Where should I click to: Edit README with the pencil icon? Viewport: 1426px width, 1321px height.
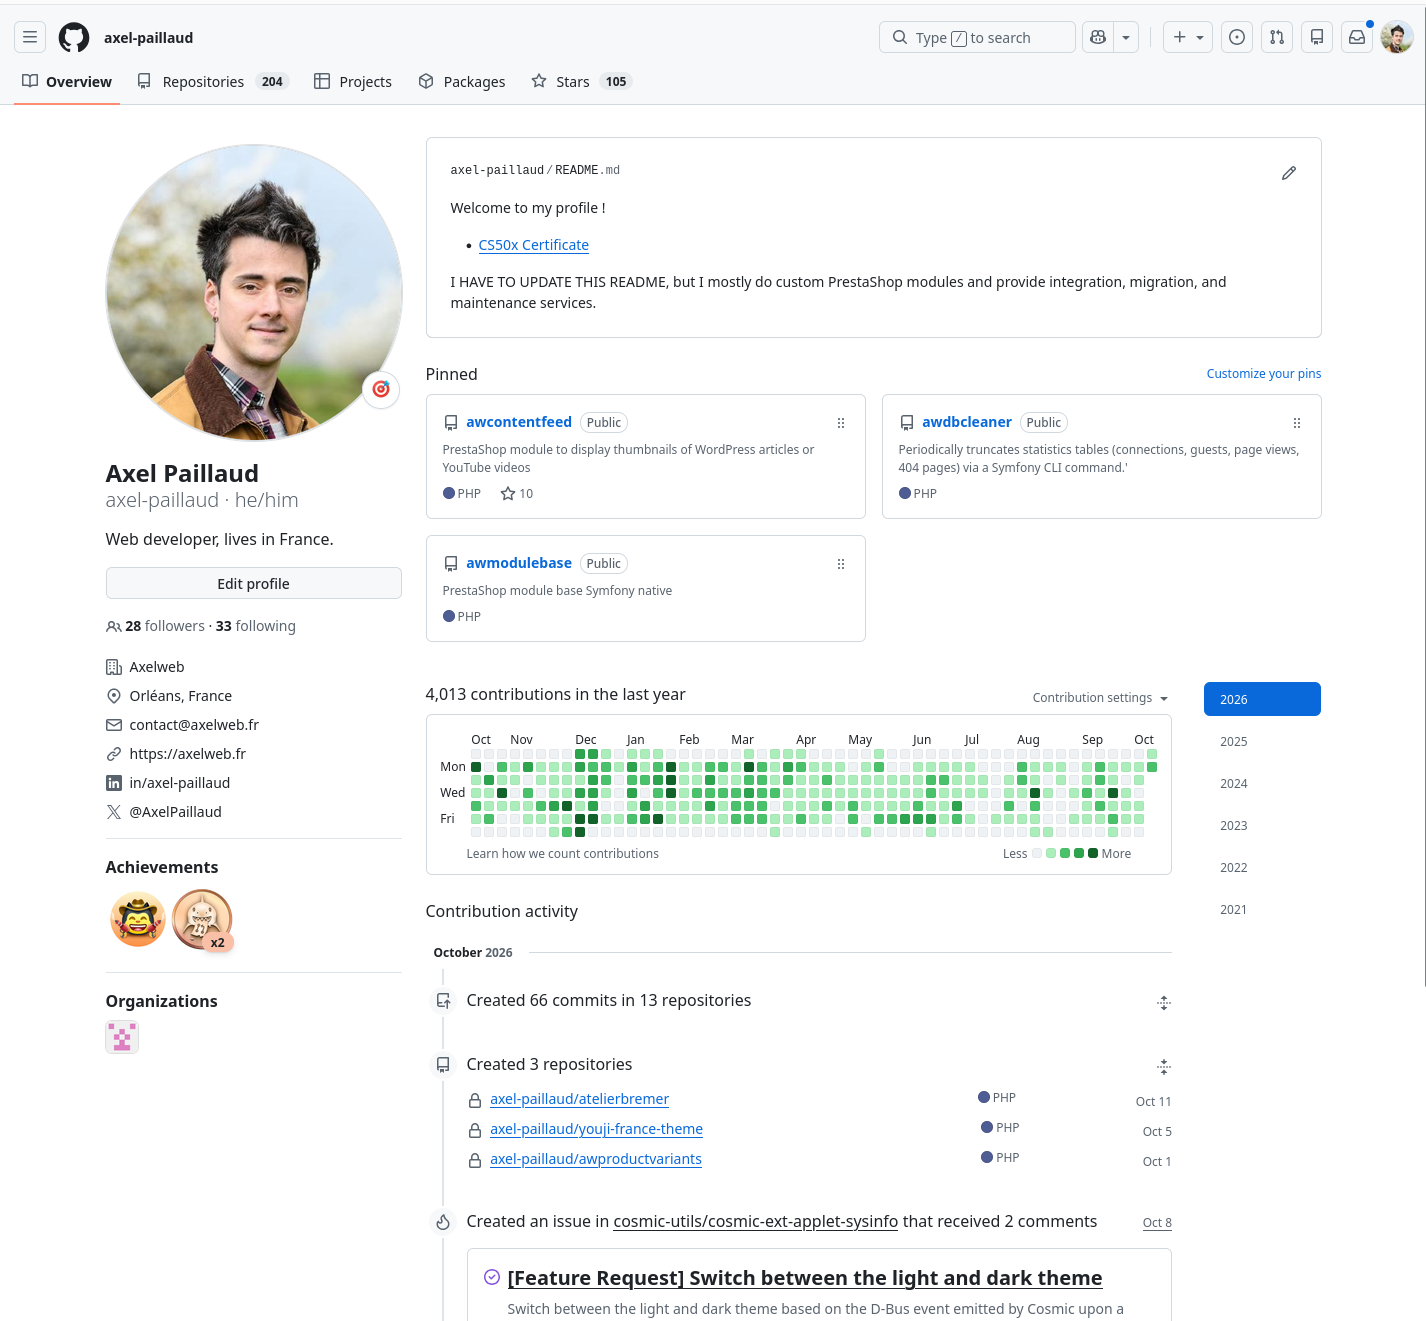click(1289, 173)
